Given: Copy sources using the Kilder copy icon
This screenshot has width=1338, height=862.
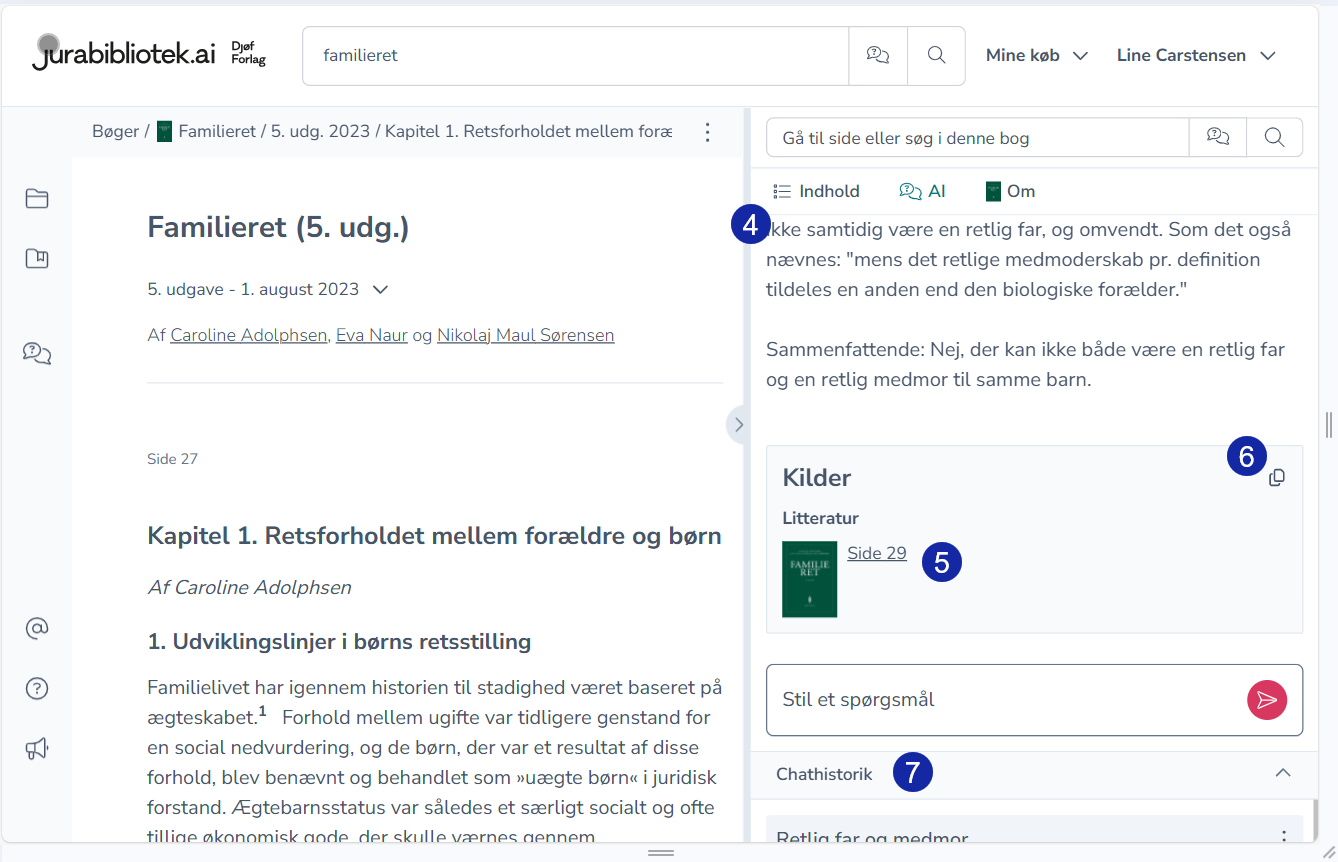Looking at the screenshot, I should click(x=1276, y=478).
